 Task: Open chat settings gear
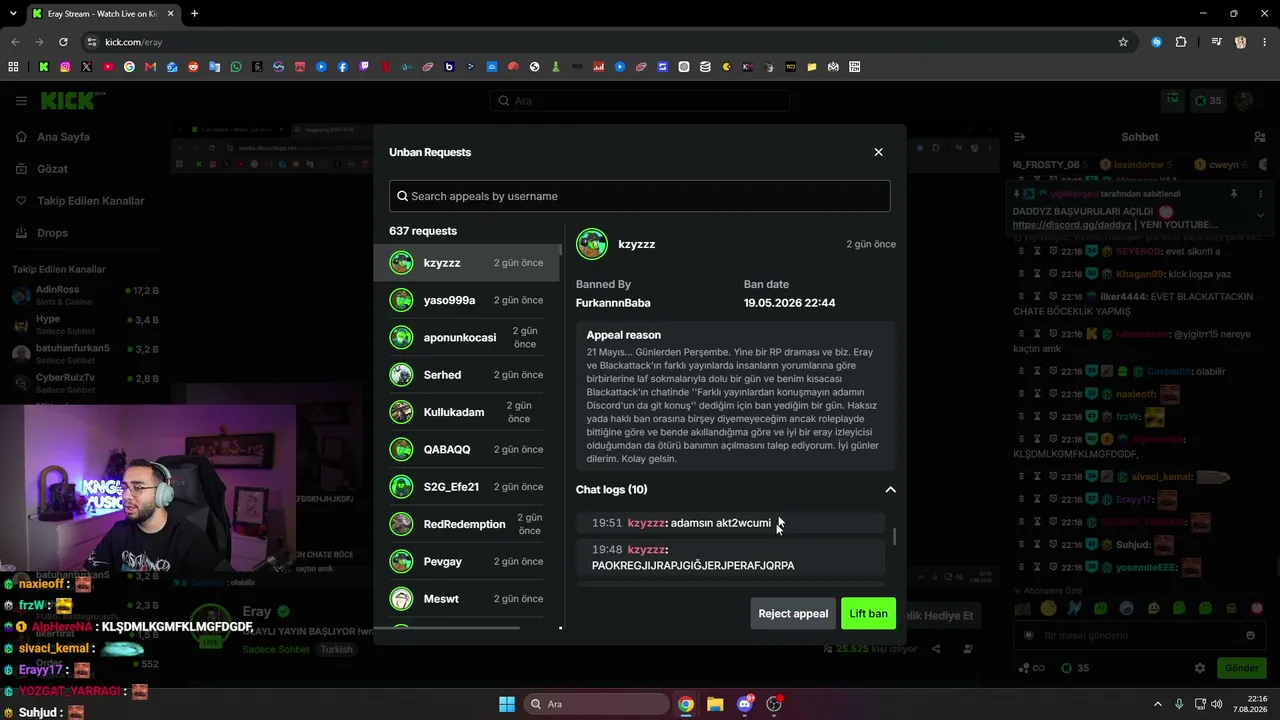point(1200,668)
